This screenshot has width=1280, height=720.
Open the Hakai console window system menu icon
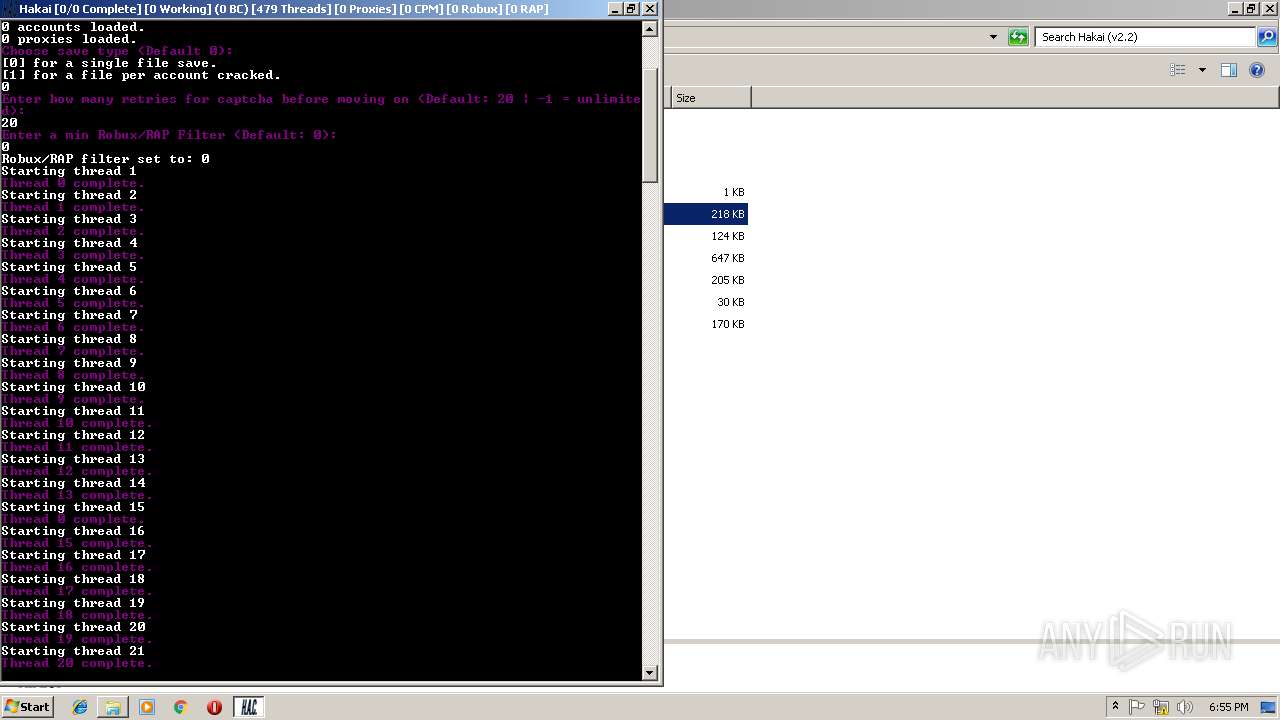(9, 9)
